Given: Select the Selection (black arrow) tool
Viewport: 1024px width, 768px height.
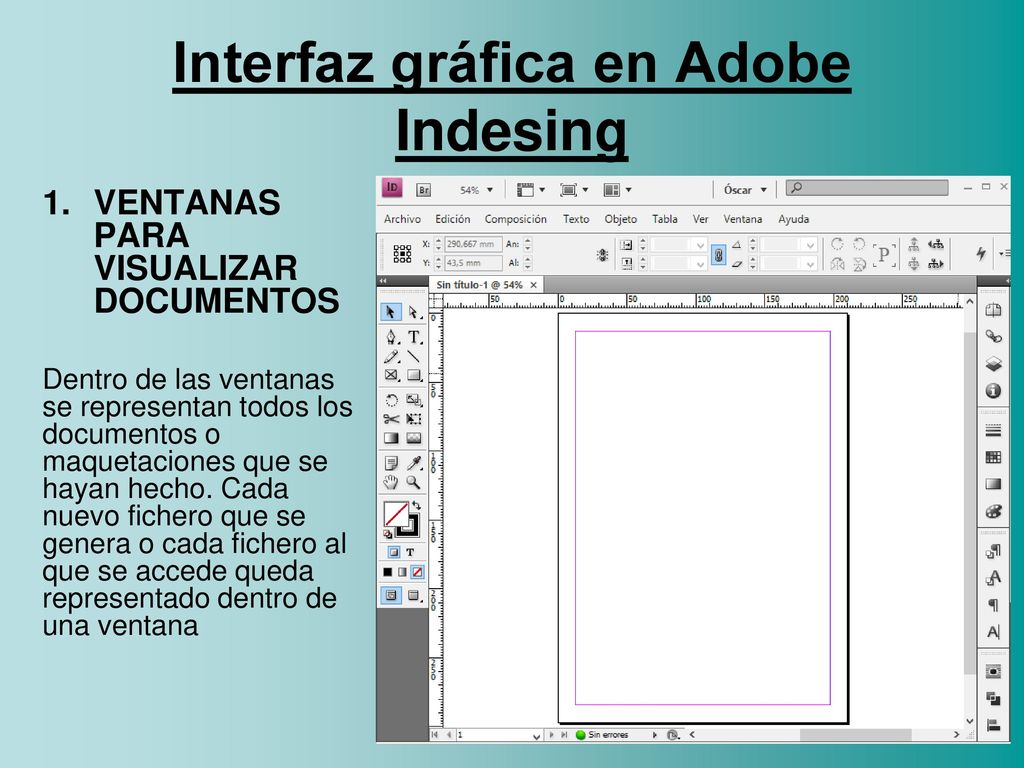Looking at the screenshot, I should (391, 312).
